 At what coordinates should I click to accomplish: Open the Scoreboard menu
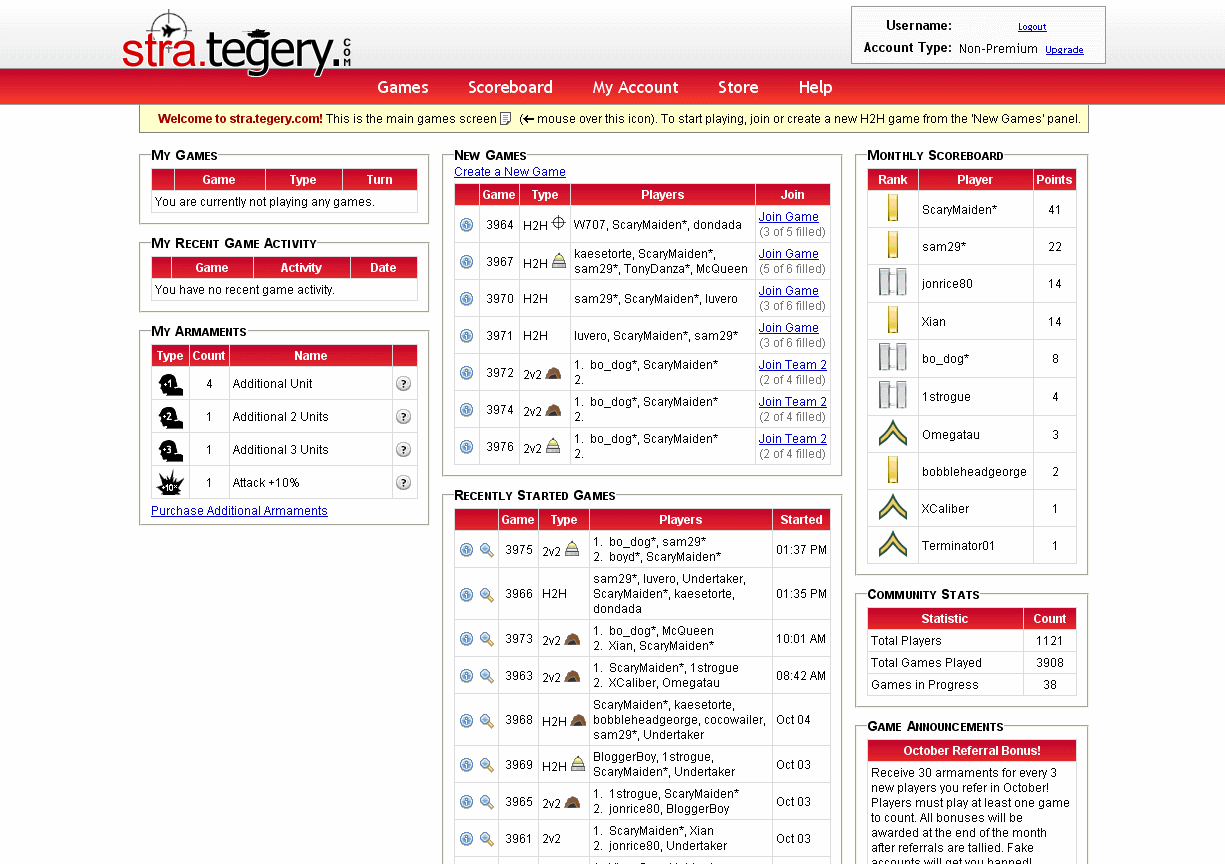click(510, 87)
